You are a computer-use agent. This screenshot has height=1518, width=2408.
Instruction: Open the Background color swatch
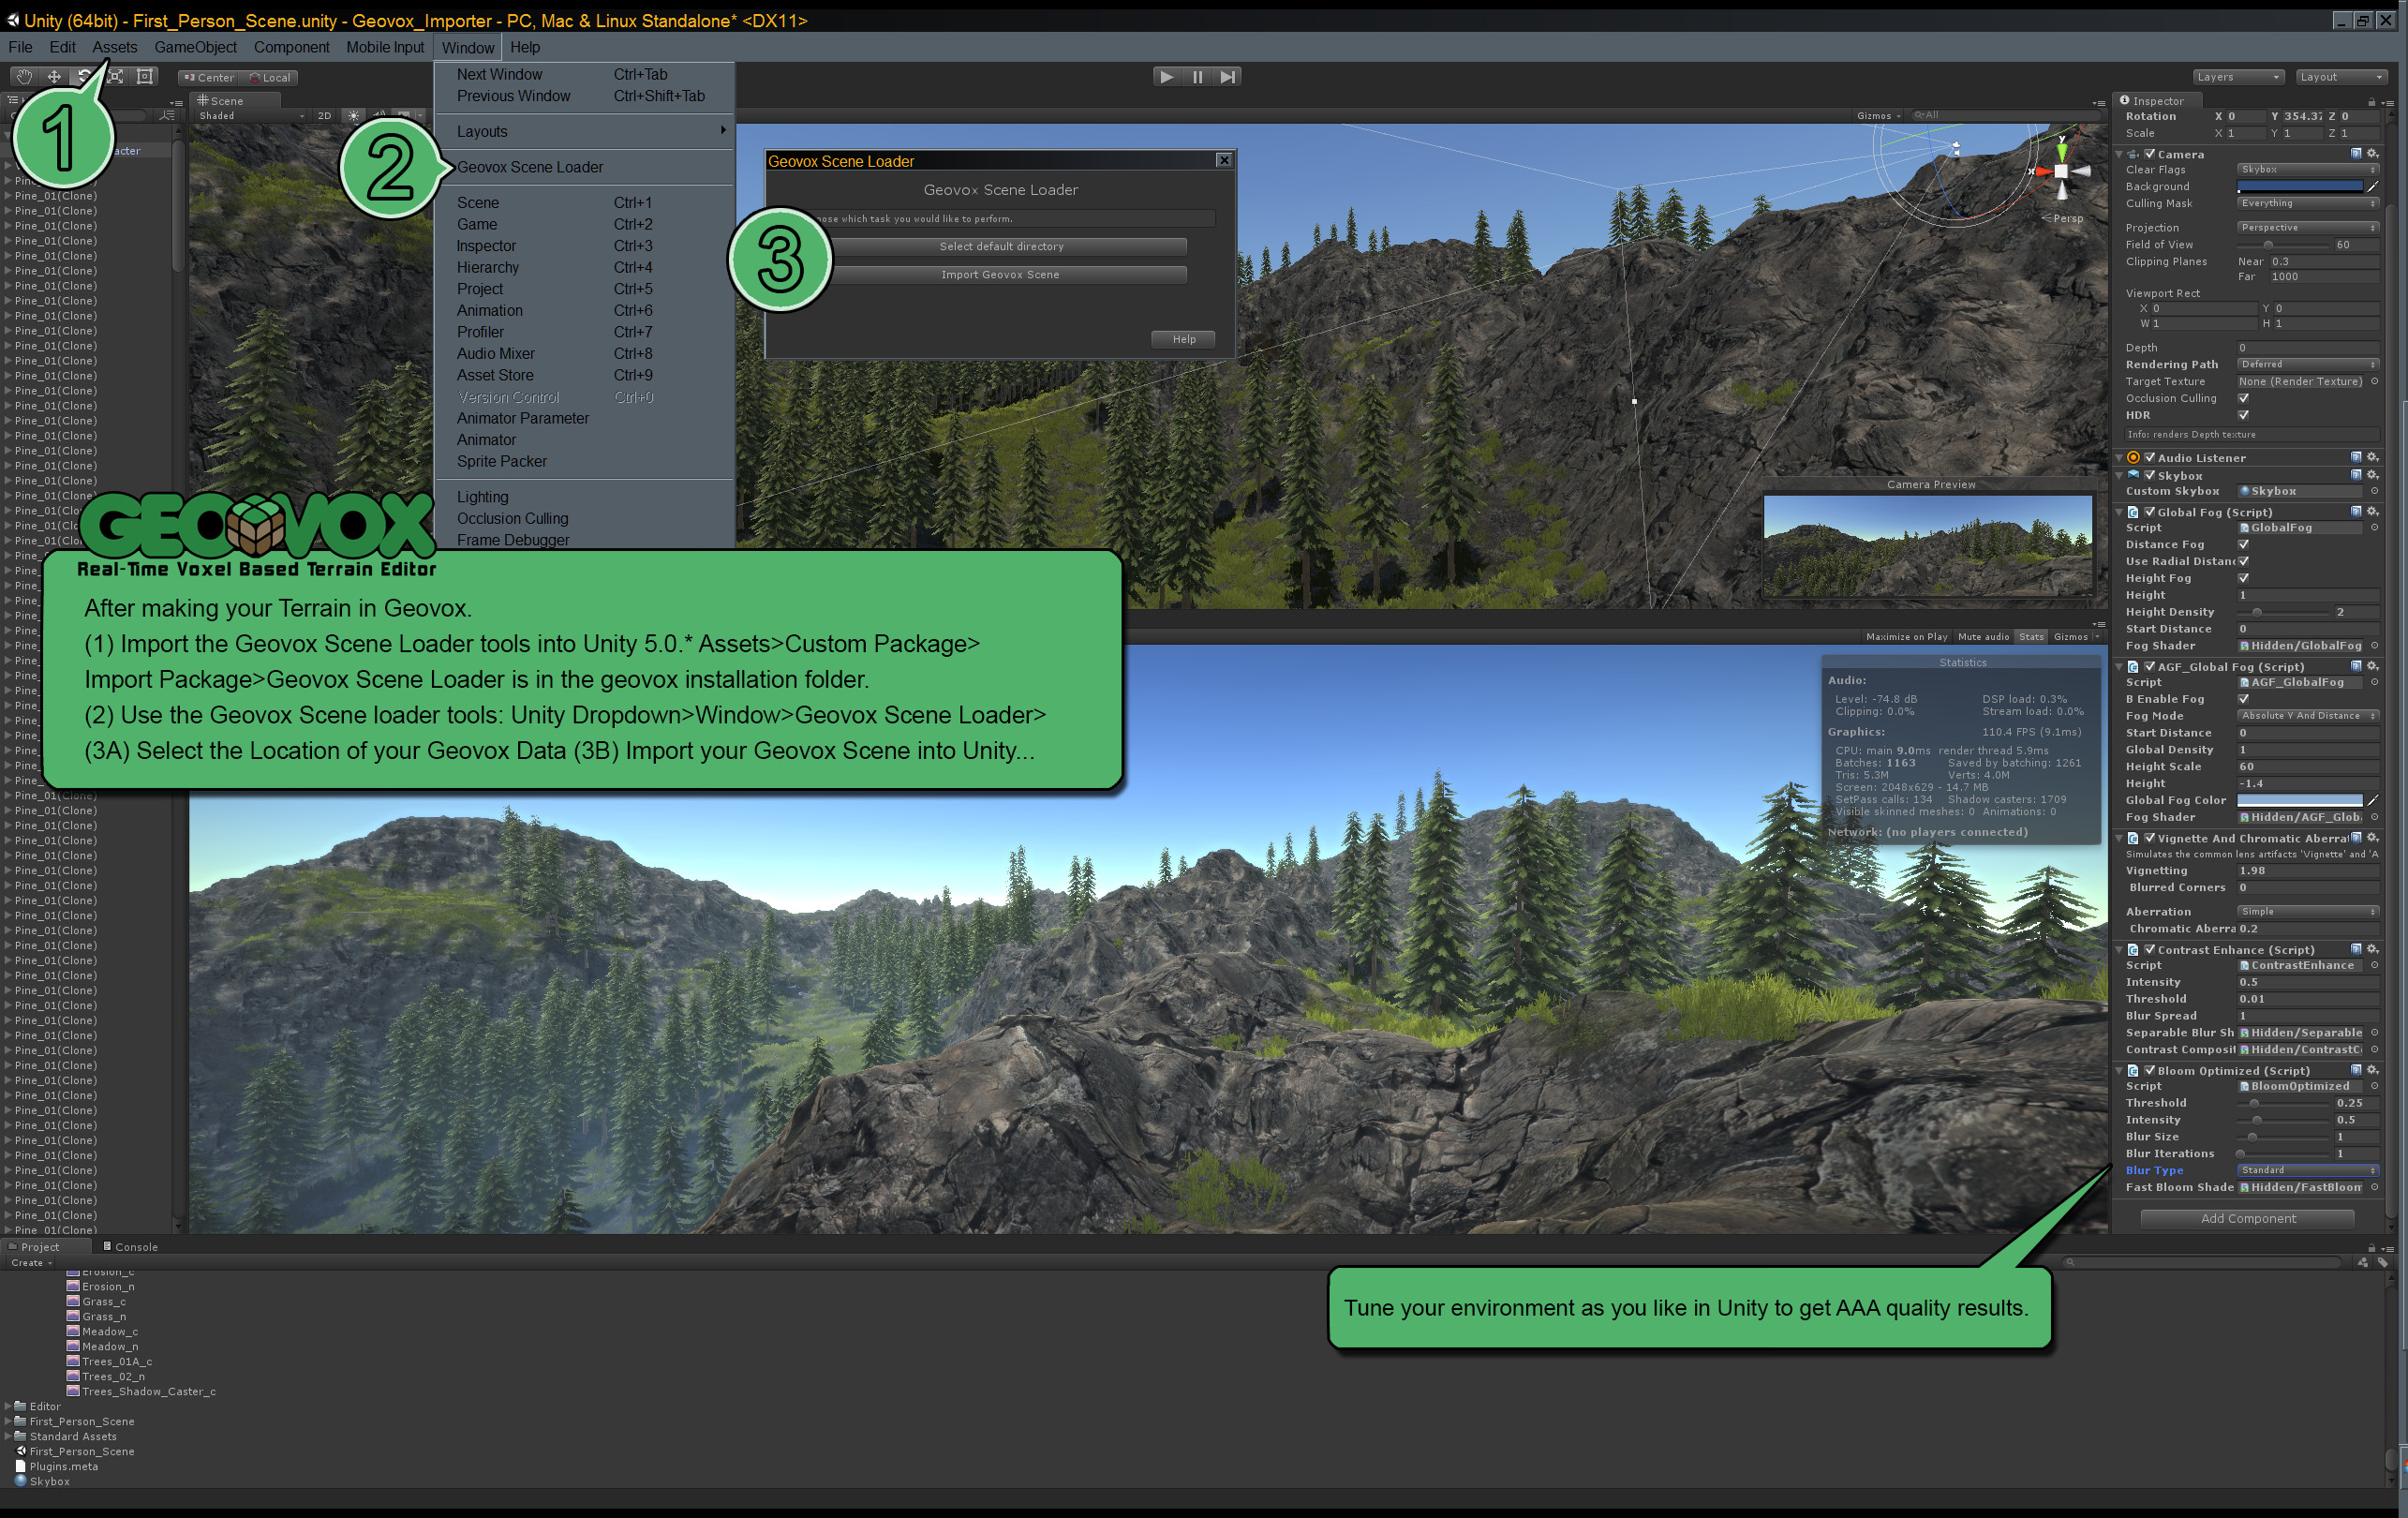click(x=2300, y=186)
